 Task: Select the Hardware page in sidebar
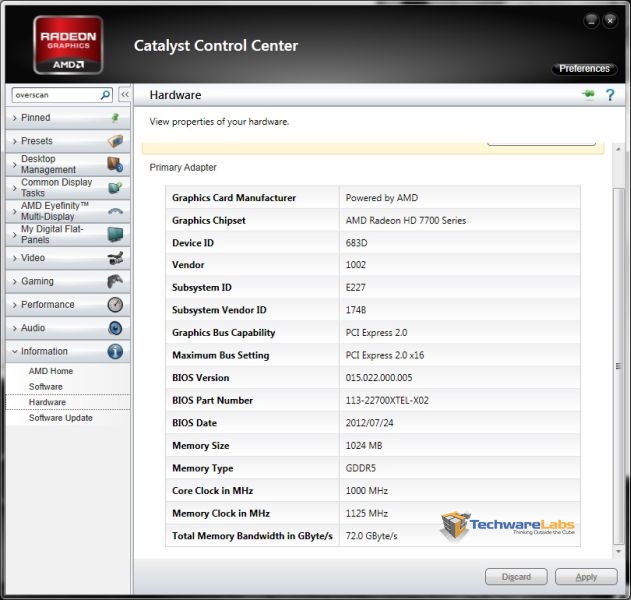[x=68, y=402]
